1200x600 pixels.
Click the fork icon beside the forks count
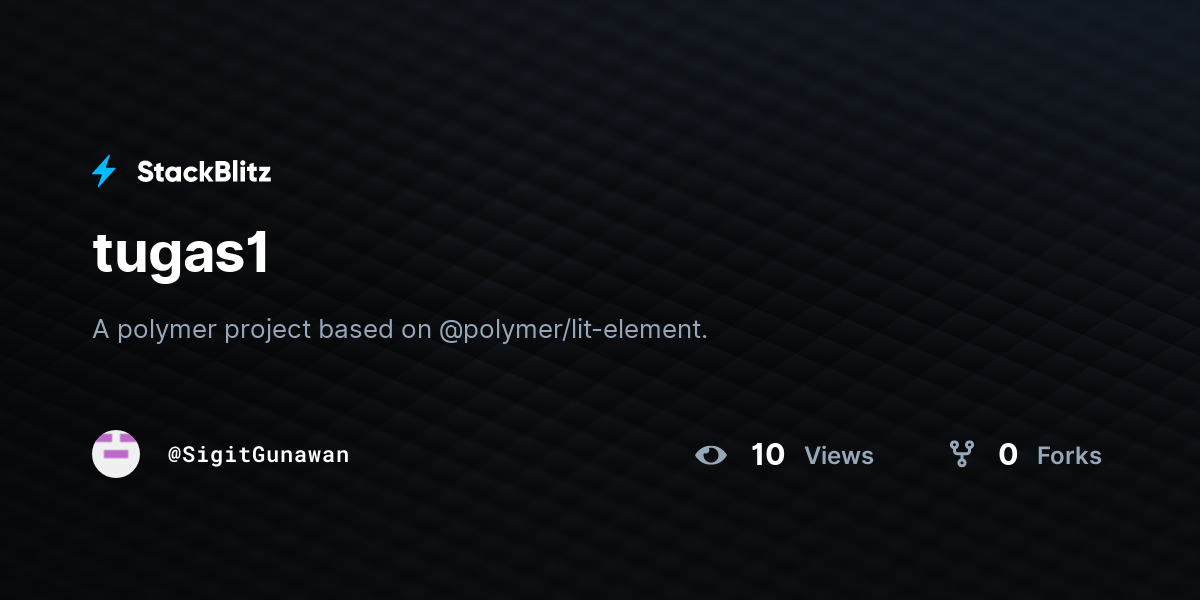click(962, 455)
